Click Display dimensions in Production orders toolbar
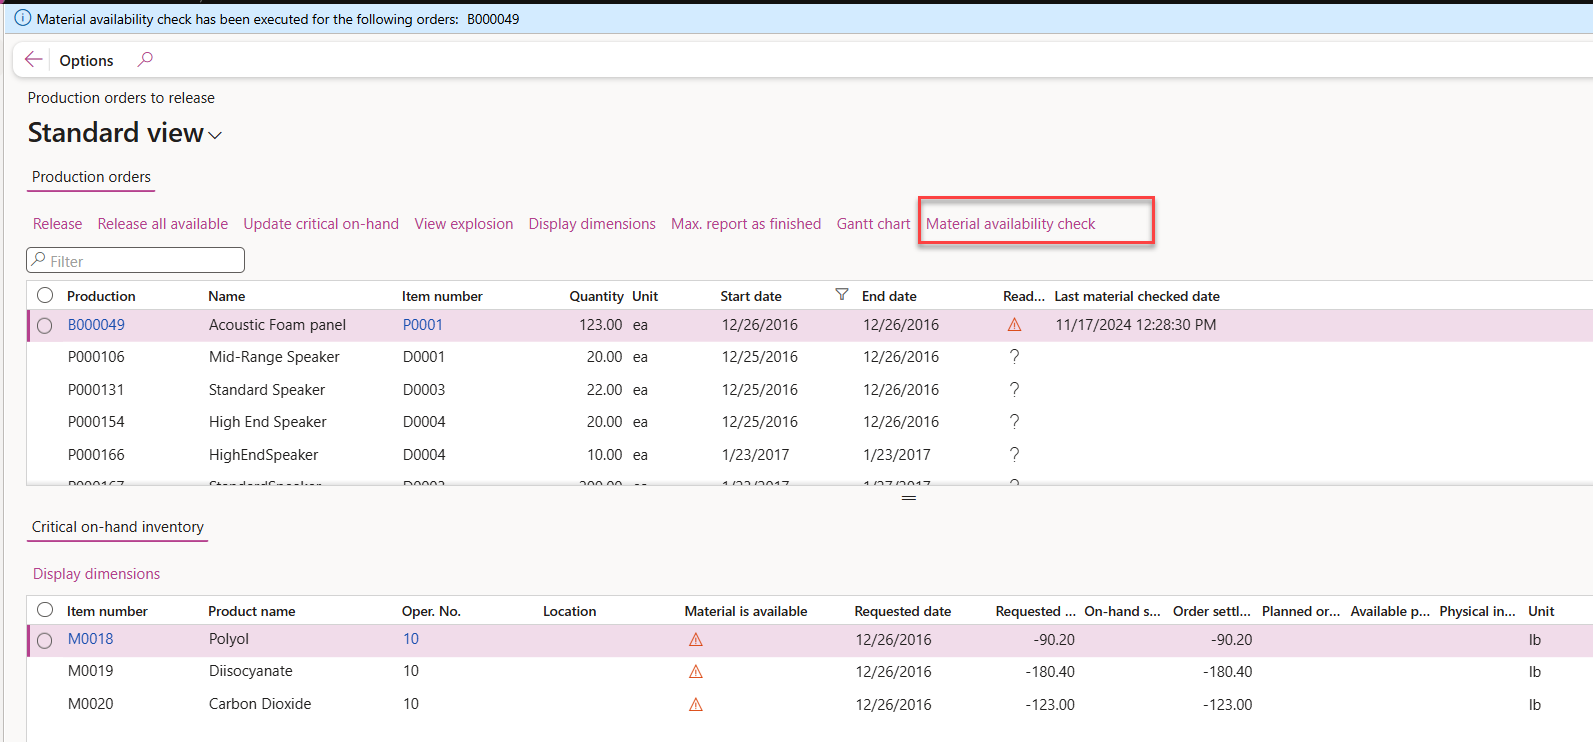Screen dimensions: 1593x742 coord(592,224)
